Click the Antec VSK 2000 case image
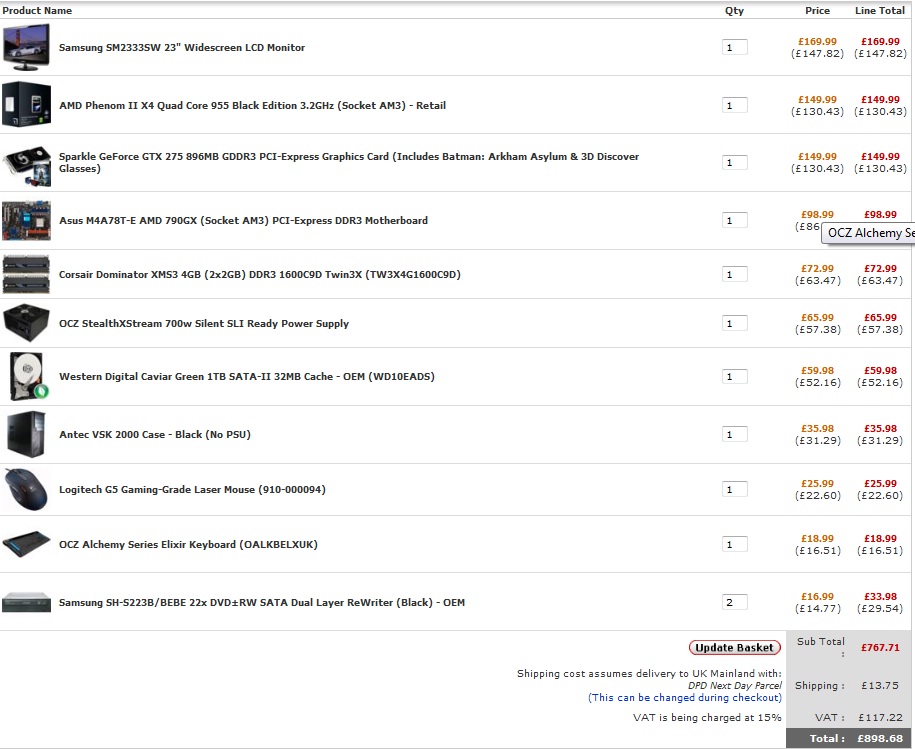Image resolution: width=915 pixels, height=749 pixels. pos(26,434)
